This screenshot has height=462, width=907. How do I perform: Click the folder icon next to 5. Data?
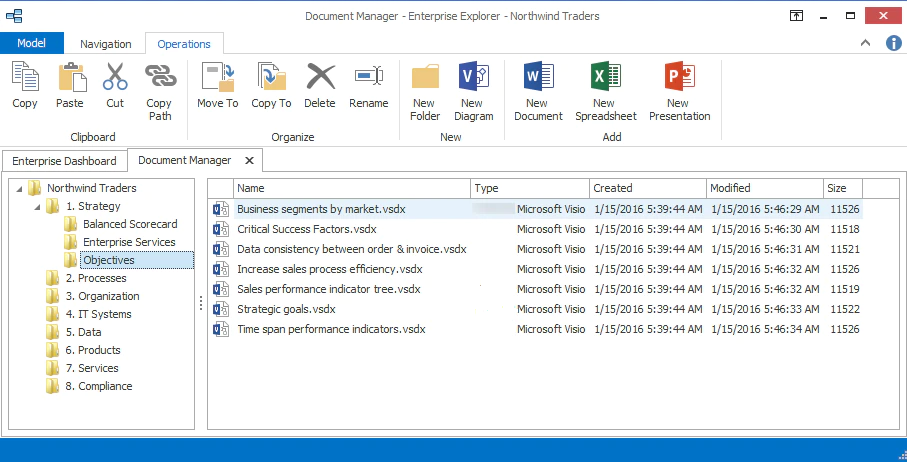[x=53, y=332]
